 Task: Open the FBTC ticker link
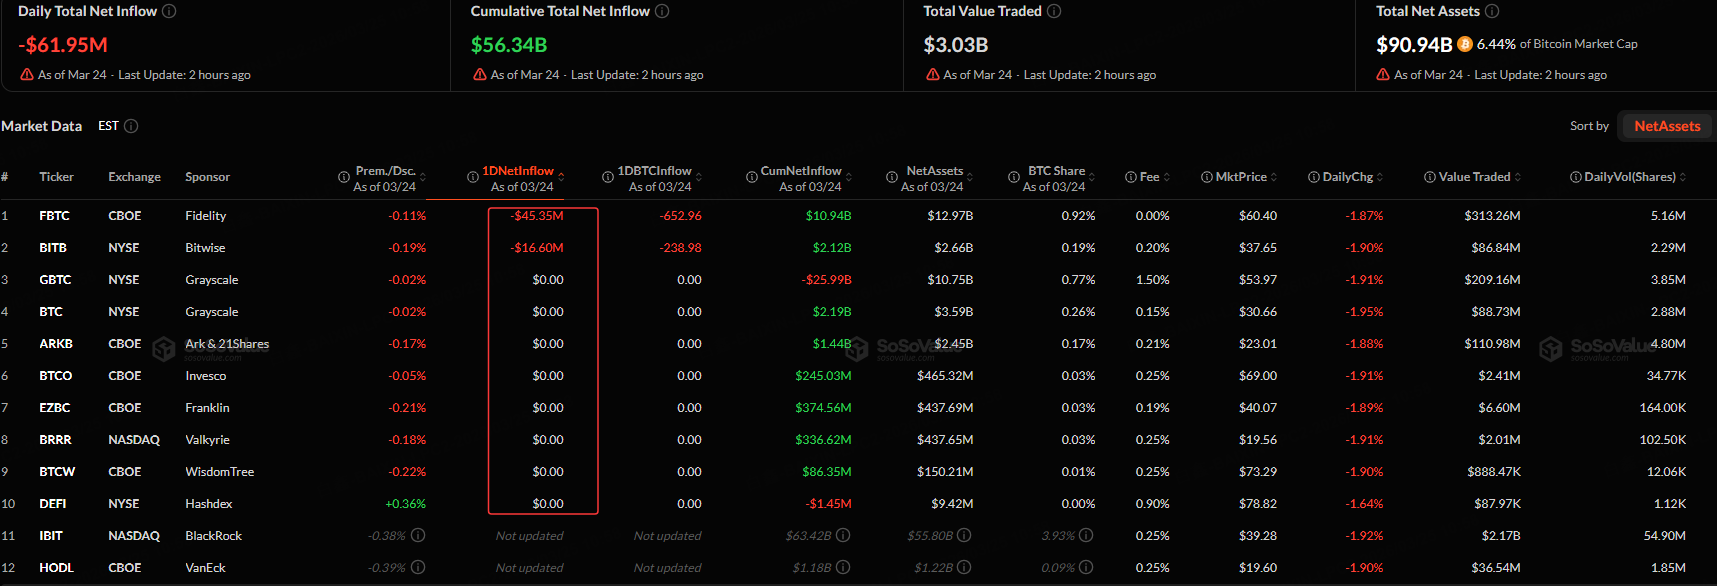(54, 216)
